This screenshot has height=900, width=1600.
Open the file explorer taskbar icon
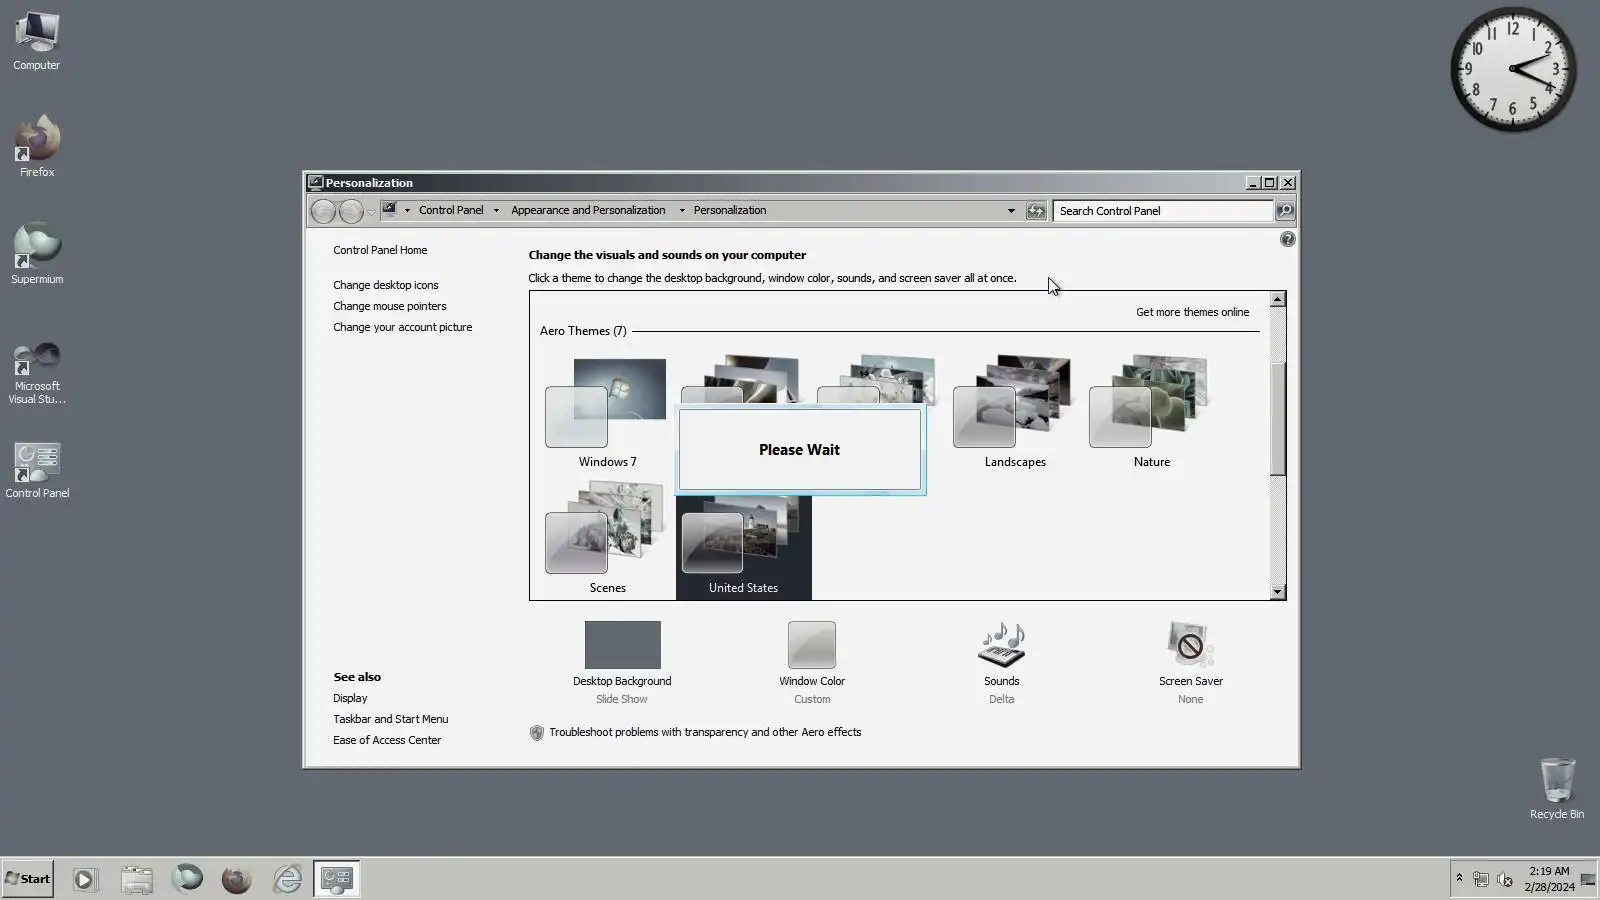click(137, 880)
